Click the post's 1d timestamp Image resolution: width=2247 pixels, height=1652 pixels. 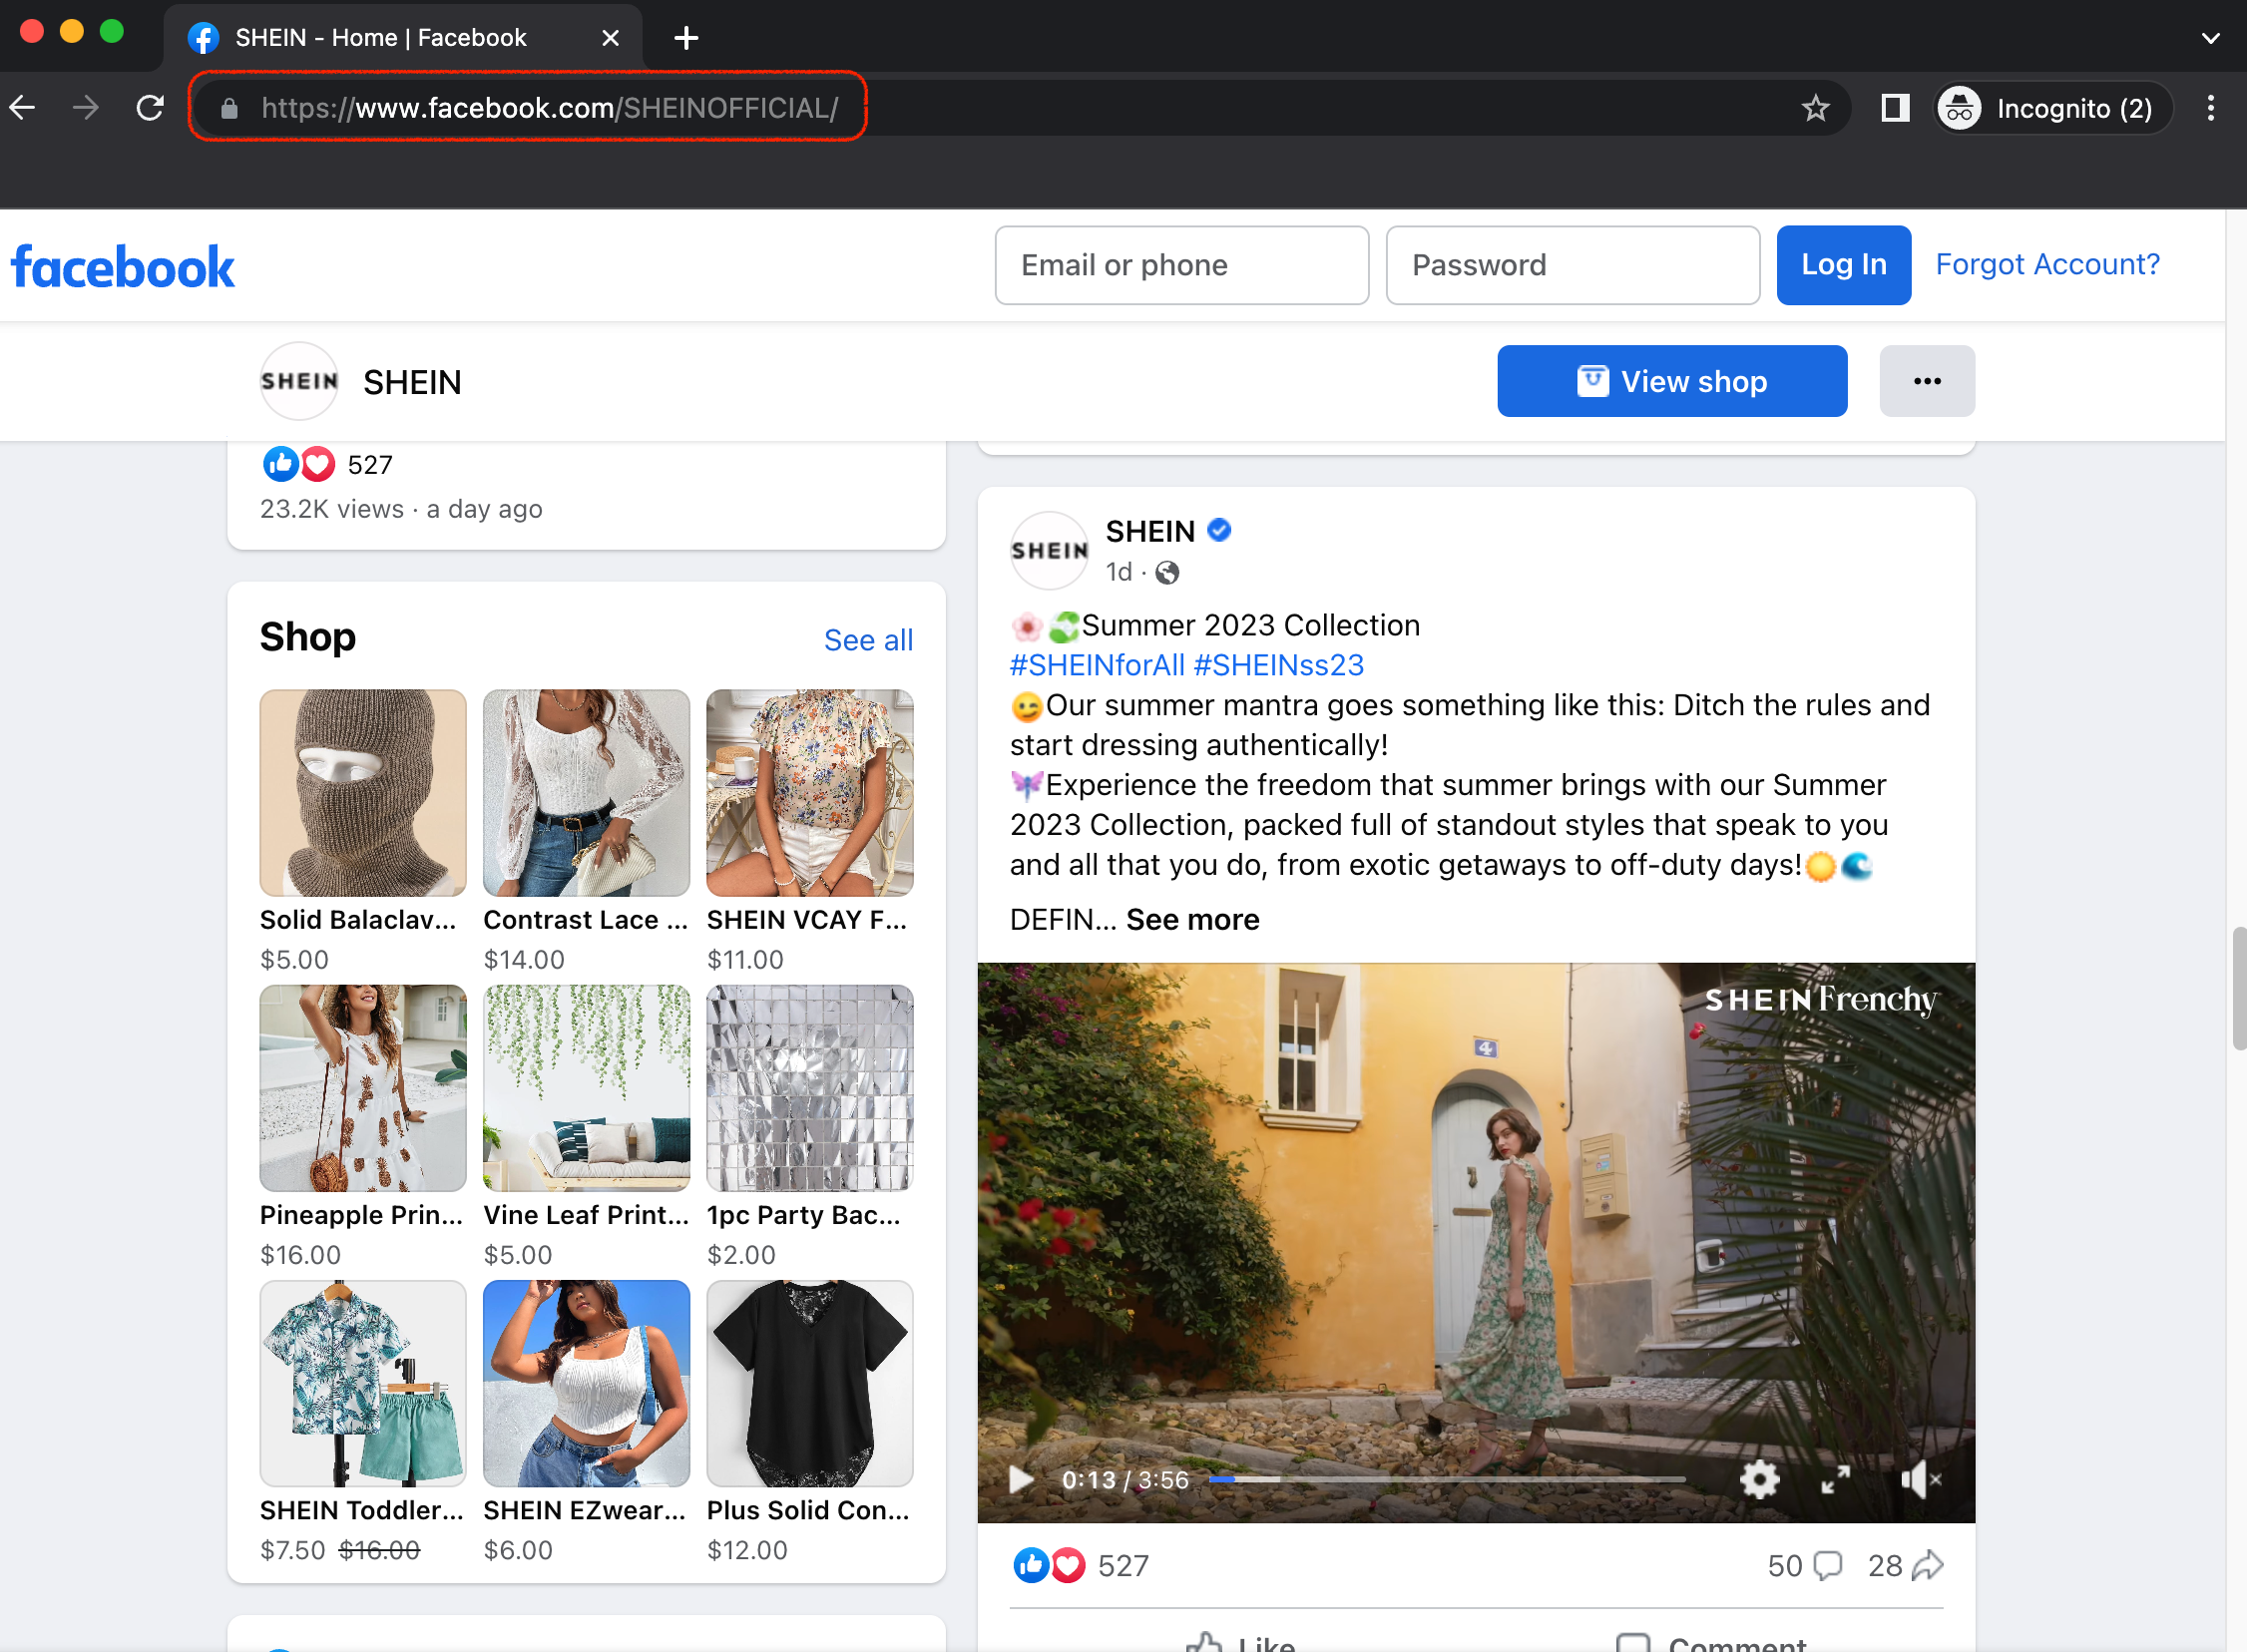[1119, 572]
